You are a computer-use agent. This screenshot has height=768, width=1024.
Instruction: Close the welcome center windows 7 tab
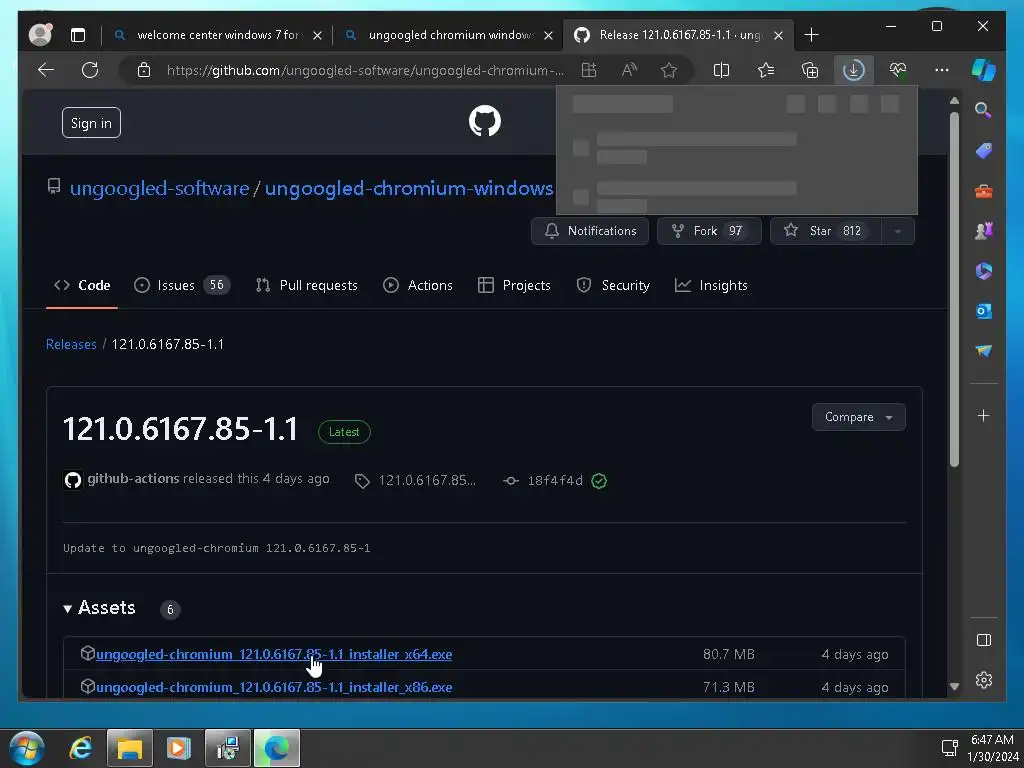pos(317,35)
